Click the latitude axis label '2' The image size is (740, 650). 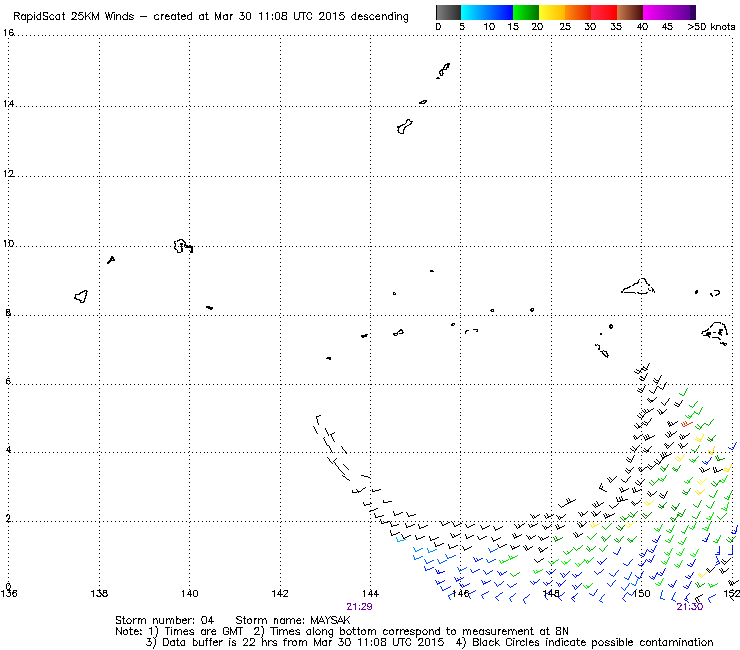[x=8, y=519]
